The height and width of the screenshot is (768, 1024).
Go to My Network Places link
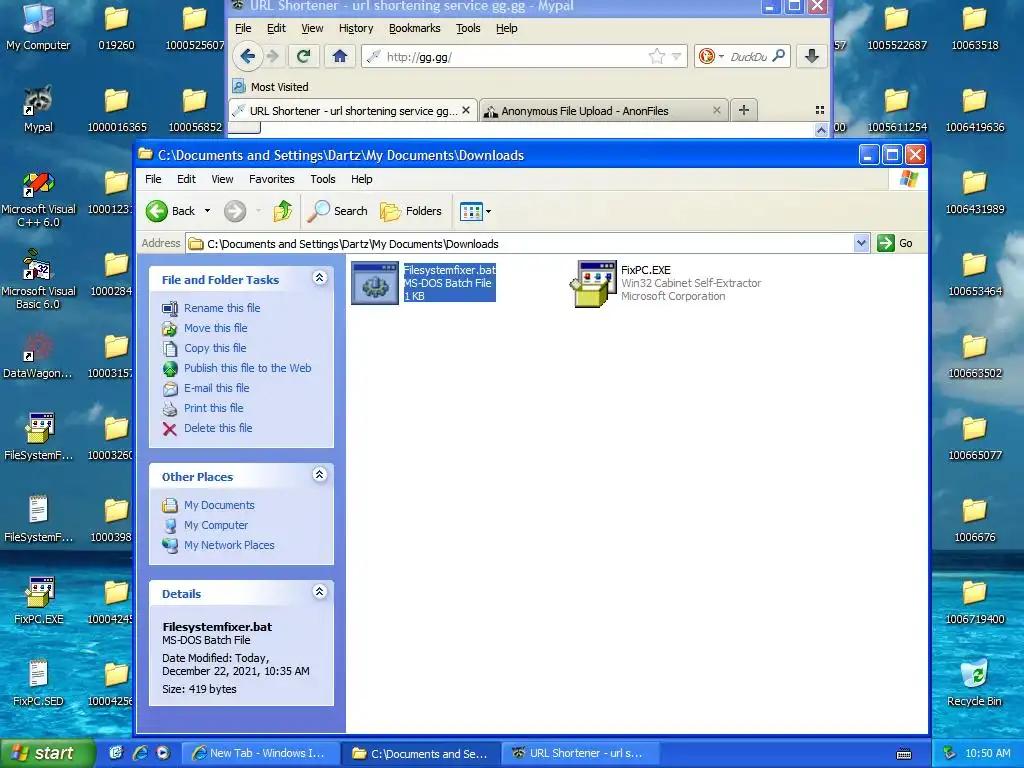[229, 545]
